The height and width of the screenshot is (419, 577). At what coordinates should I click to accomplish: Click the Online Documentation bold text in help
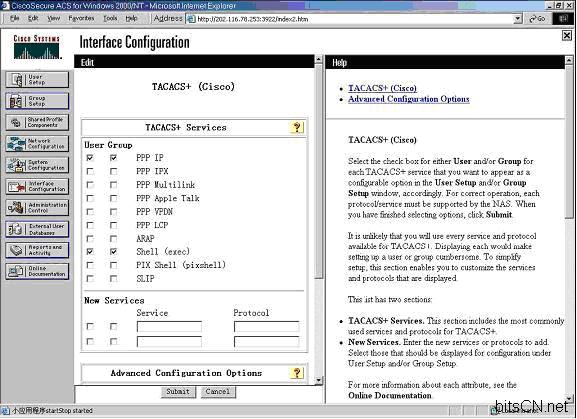coord(390,396)
